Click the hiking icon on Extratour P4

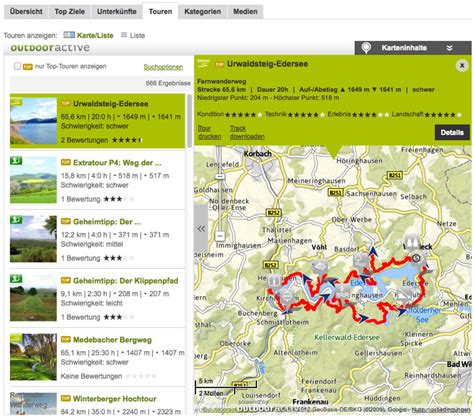tap(16, 161)
